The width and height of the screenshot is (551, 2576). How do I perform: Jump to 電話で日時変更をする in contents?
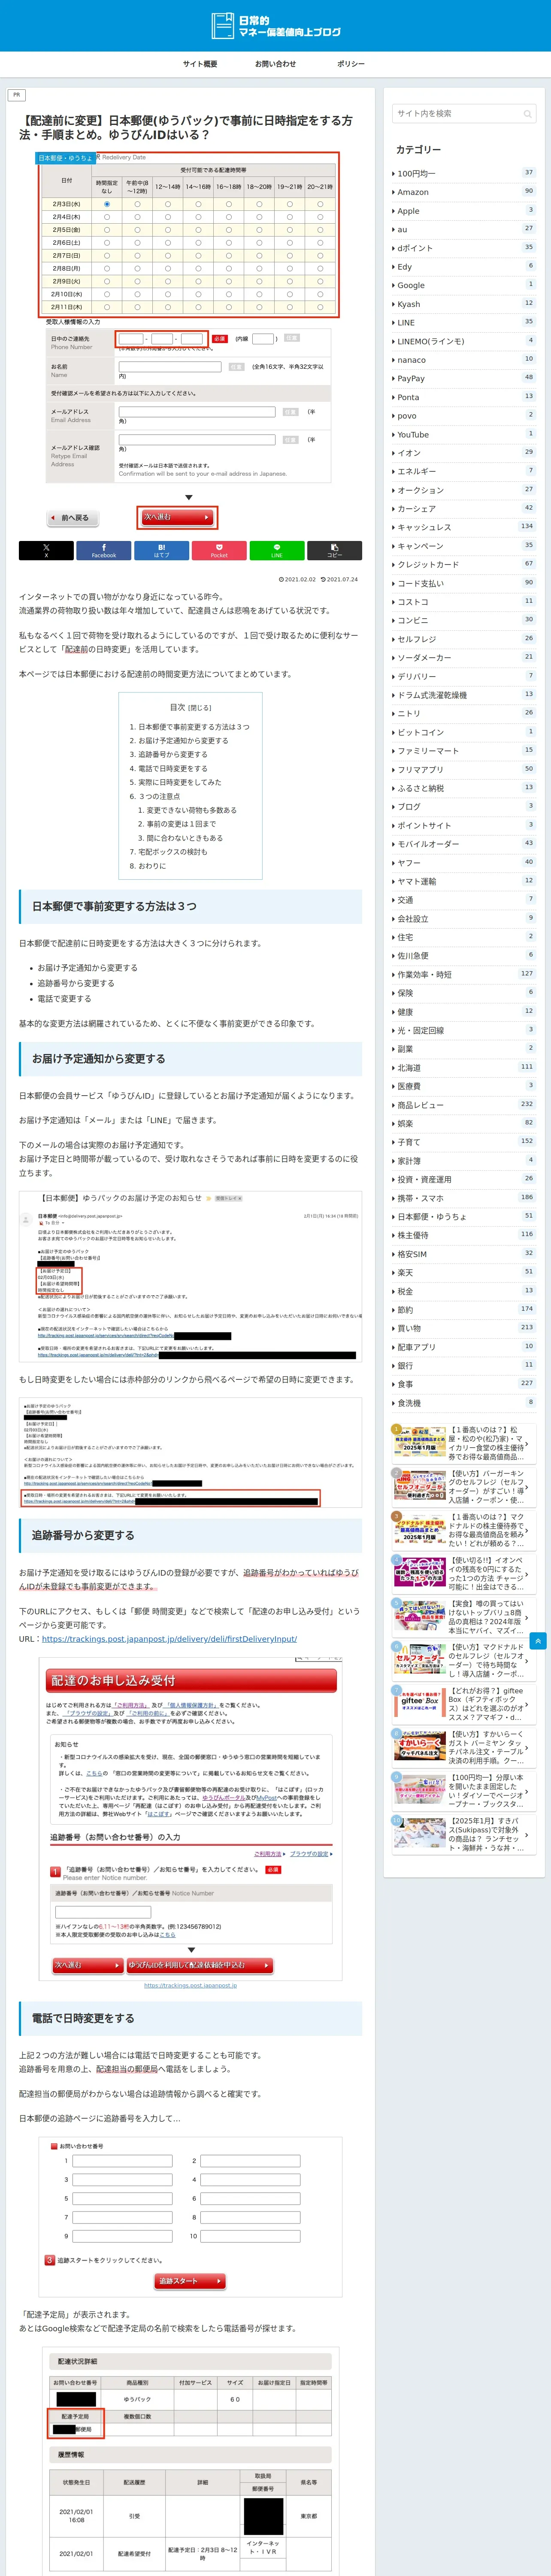(x=173, y=769)
